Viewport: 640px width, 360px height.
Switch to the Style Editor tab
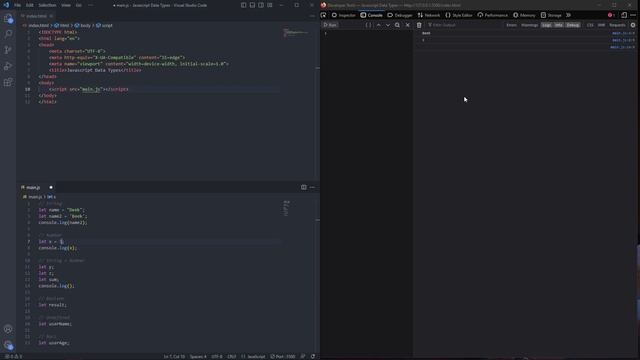tap(459, 15)
